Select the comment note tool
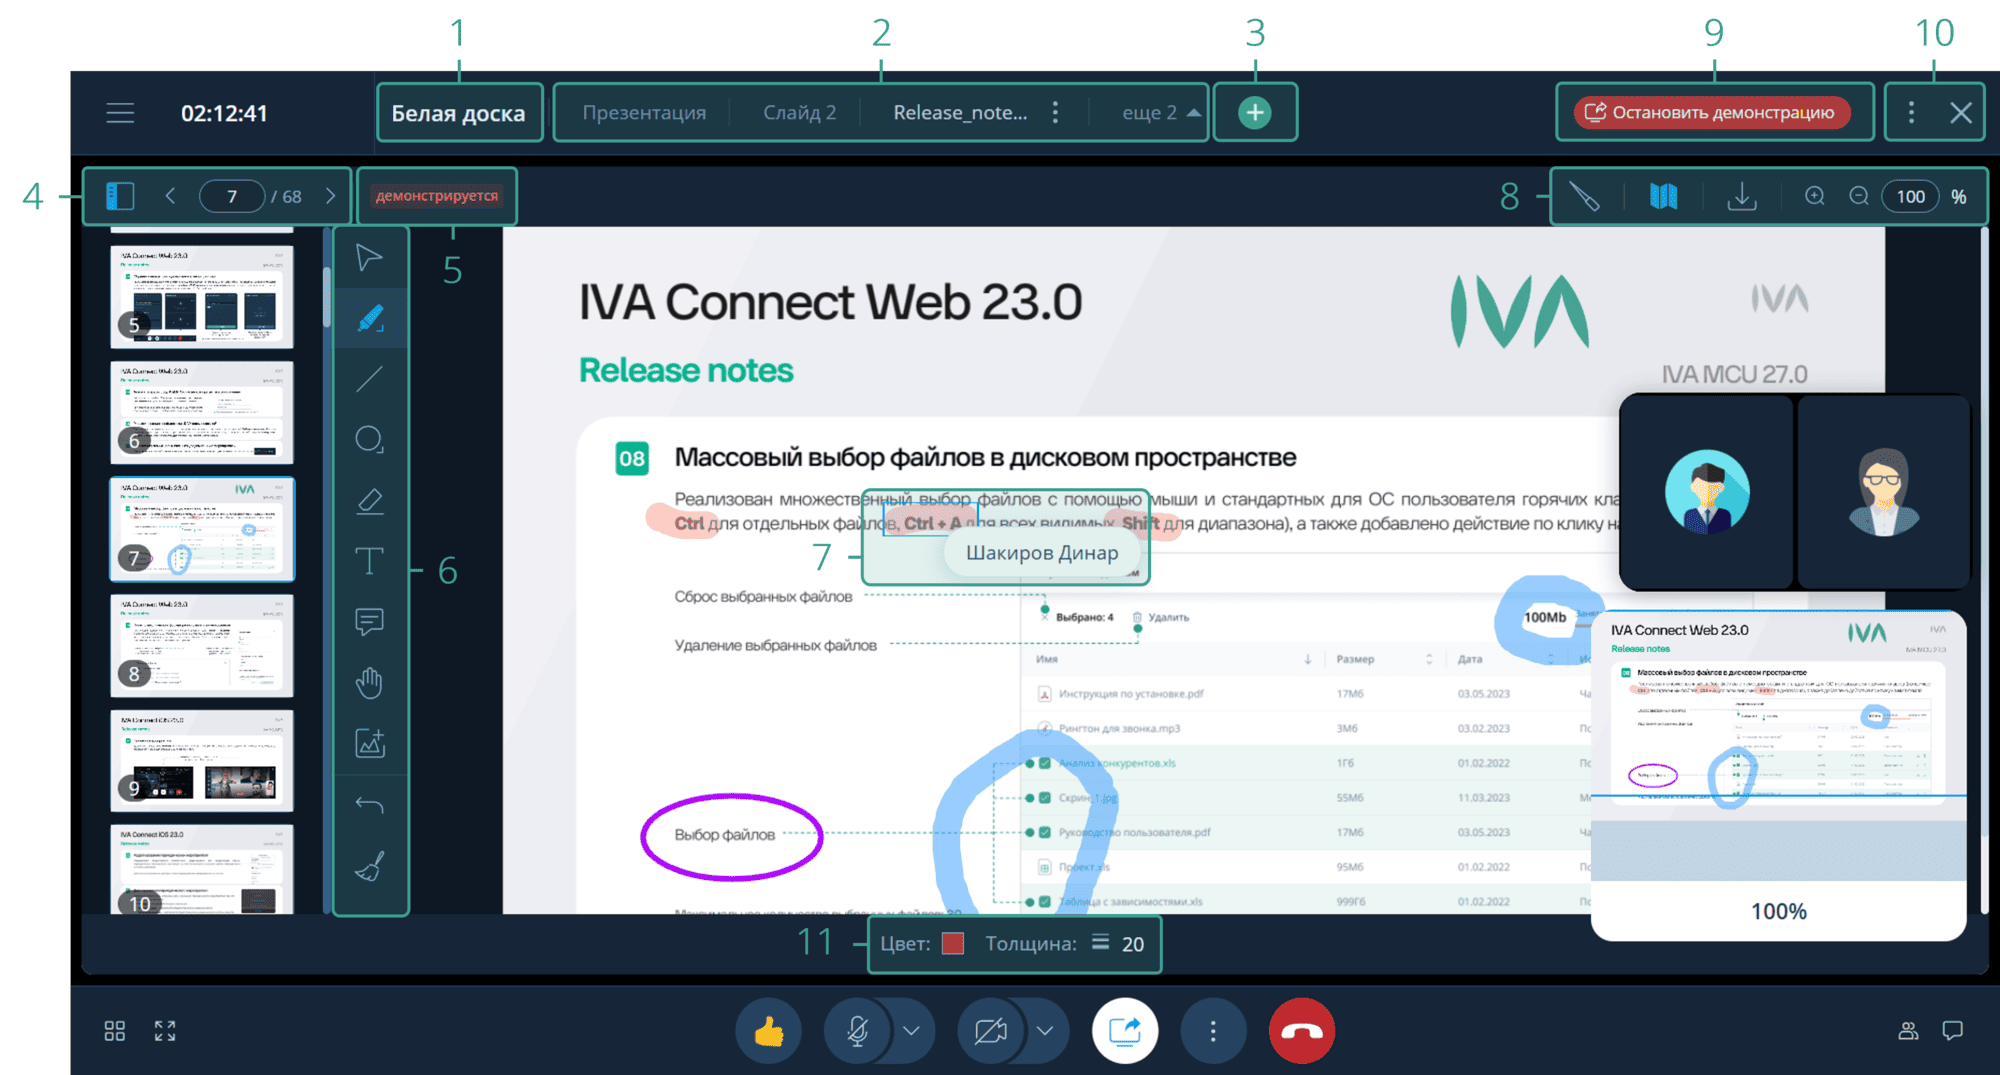The image size is (2000, 1075). click(370, 622)
